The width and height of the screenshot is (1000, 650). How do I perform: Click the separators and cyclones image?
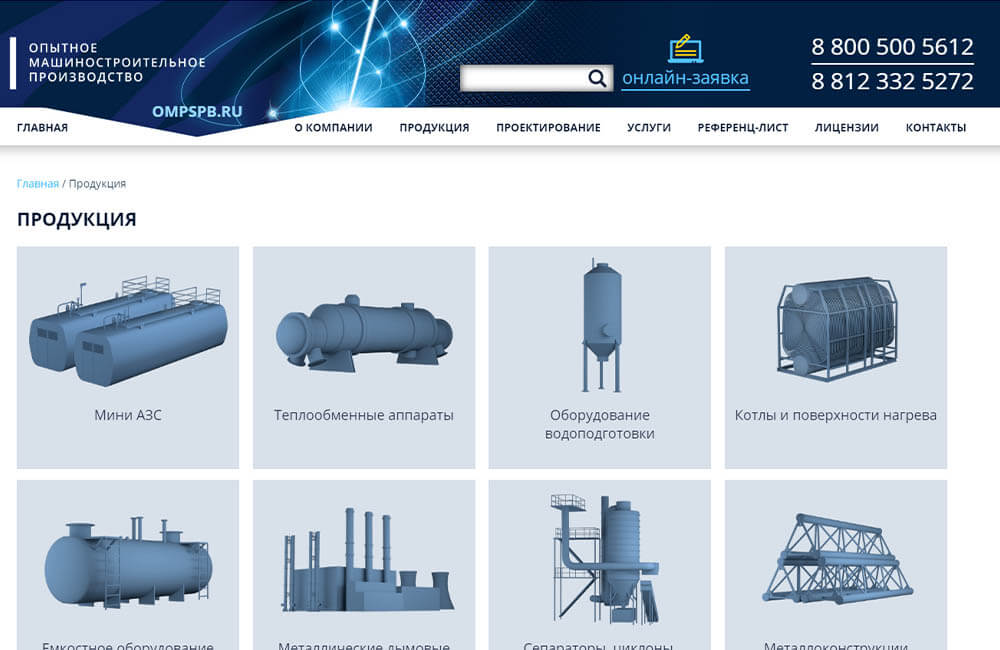pyautogui.click(x=600, y=560)
